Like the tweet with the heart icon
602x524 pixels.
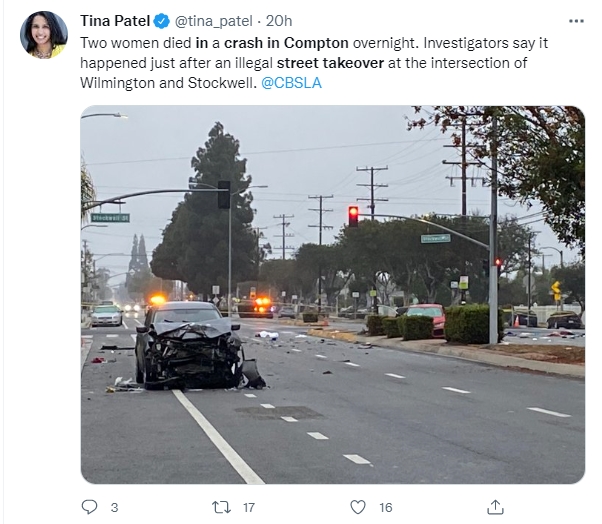pyautogui.click(x=358, y=507)
